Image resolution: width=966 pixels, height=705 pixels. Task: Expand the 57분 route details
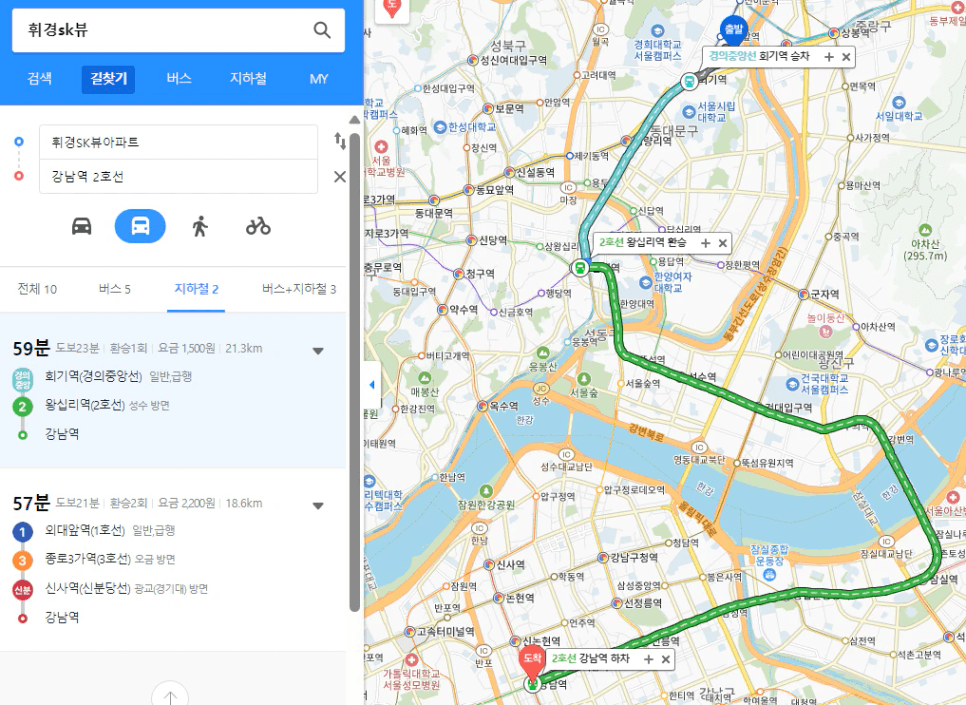point(318,505)
